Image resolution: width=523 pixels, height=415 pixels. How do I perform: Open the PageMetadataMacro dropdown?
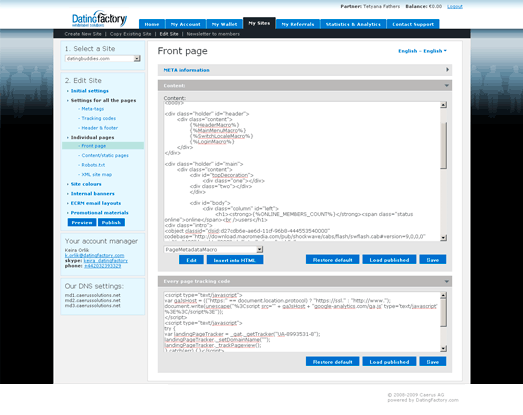tap(213, 250)
